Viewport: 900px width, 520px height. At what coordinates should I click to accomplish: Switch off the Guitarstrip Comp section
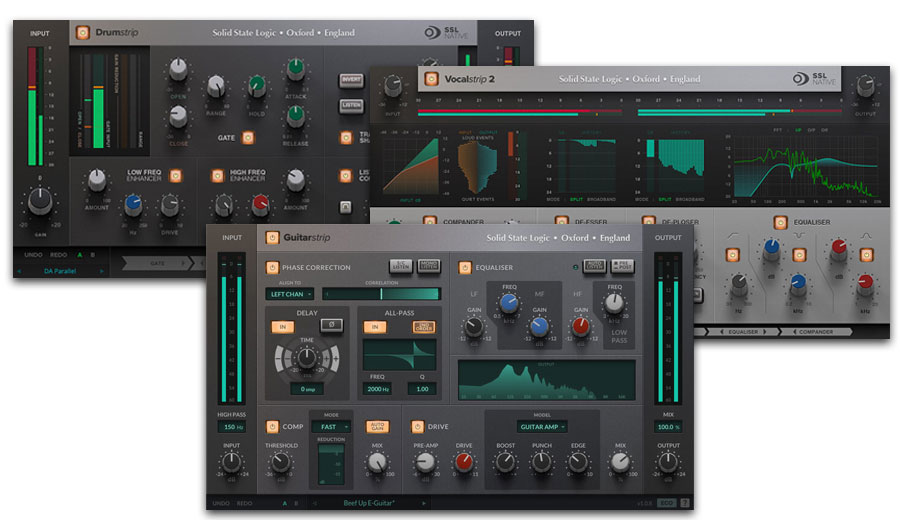click(272, 426)
